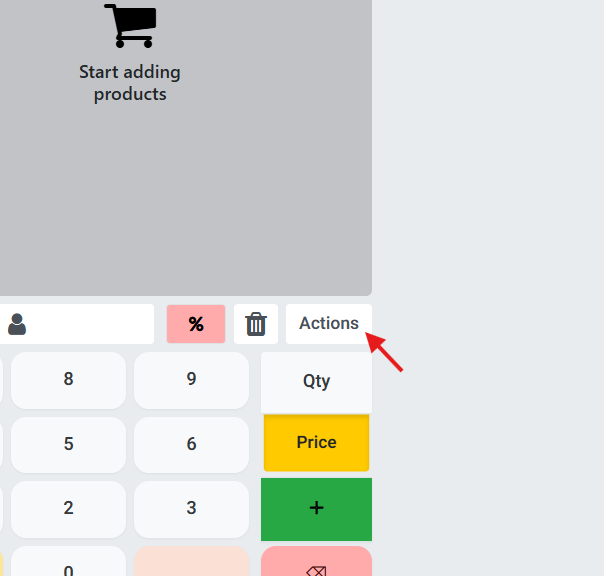604x576 pixels.
Task: Click the 'Start adding products' text
Action: pos(129,83)
